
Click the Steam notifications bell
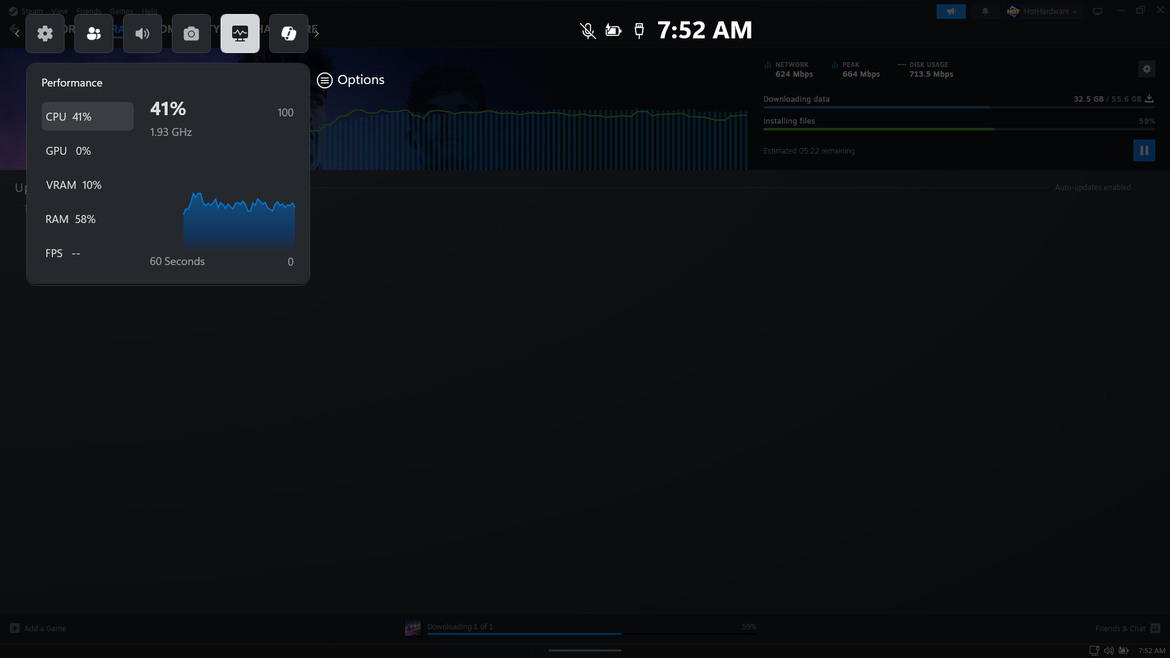(985, 12)
